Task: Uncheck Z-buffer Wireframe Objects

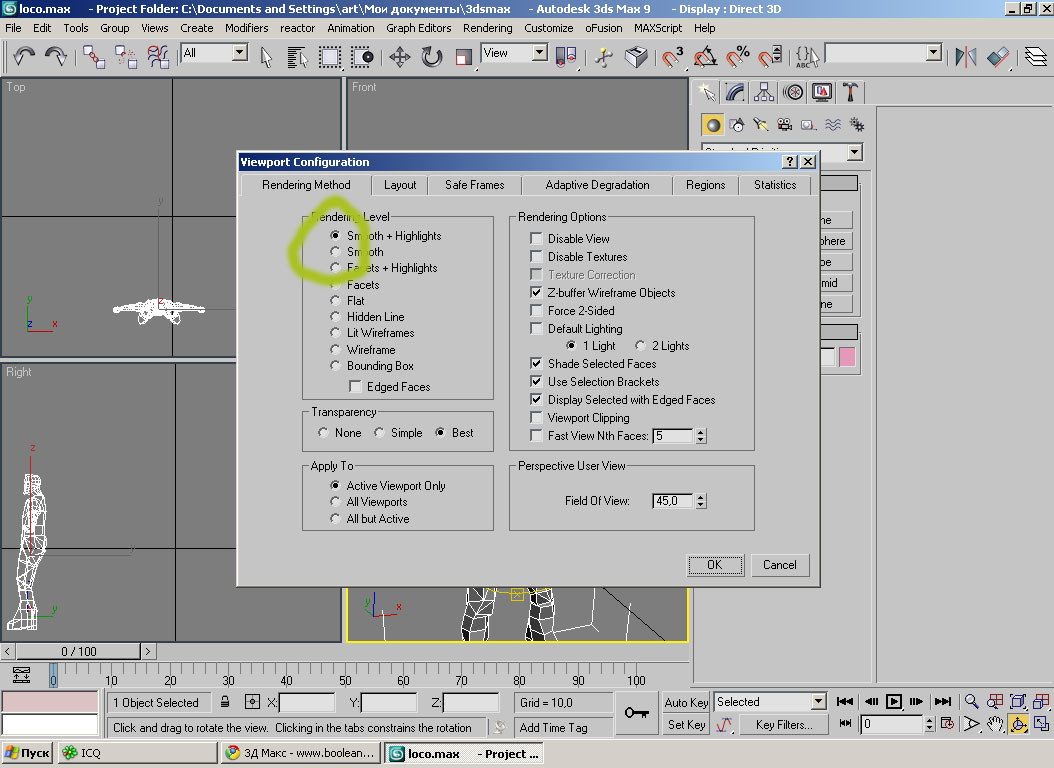Action: pos(537,293)
